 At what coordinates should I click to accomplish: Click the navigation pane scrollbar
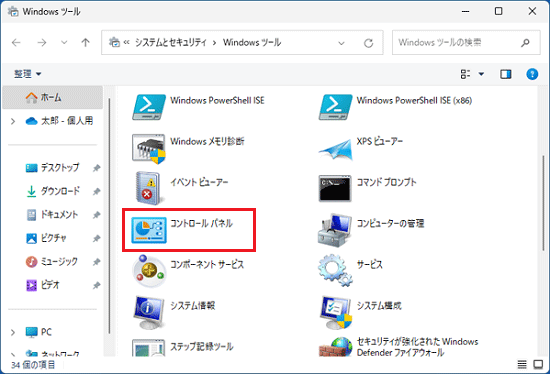coord(109,216)
